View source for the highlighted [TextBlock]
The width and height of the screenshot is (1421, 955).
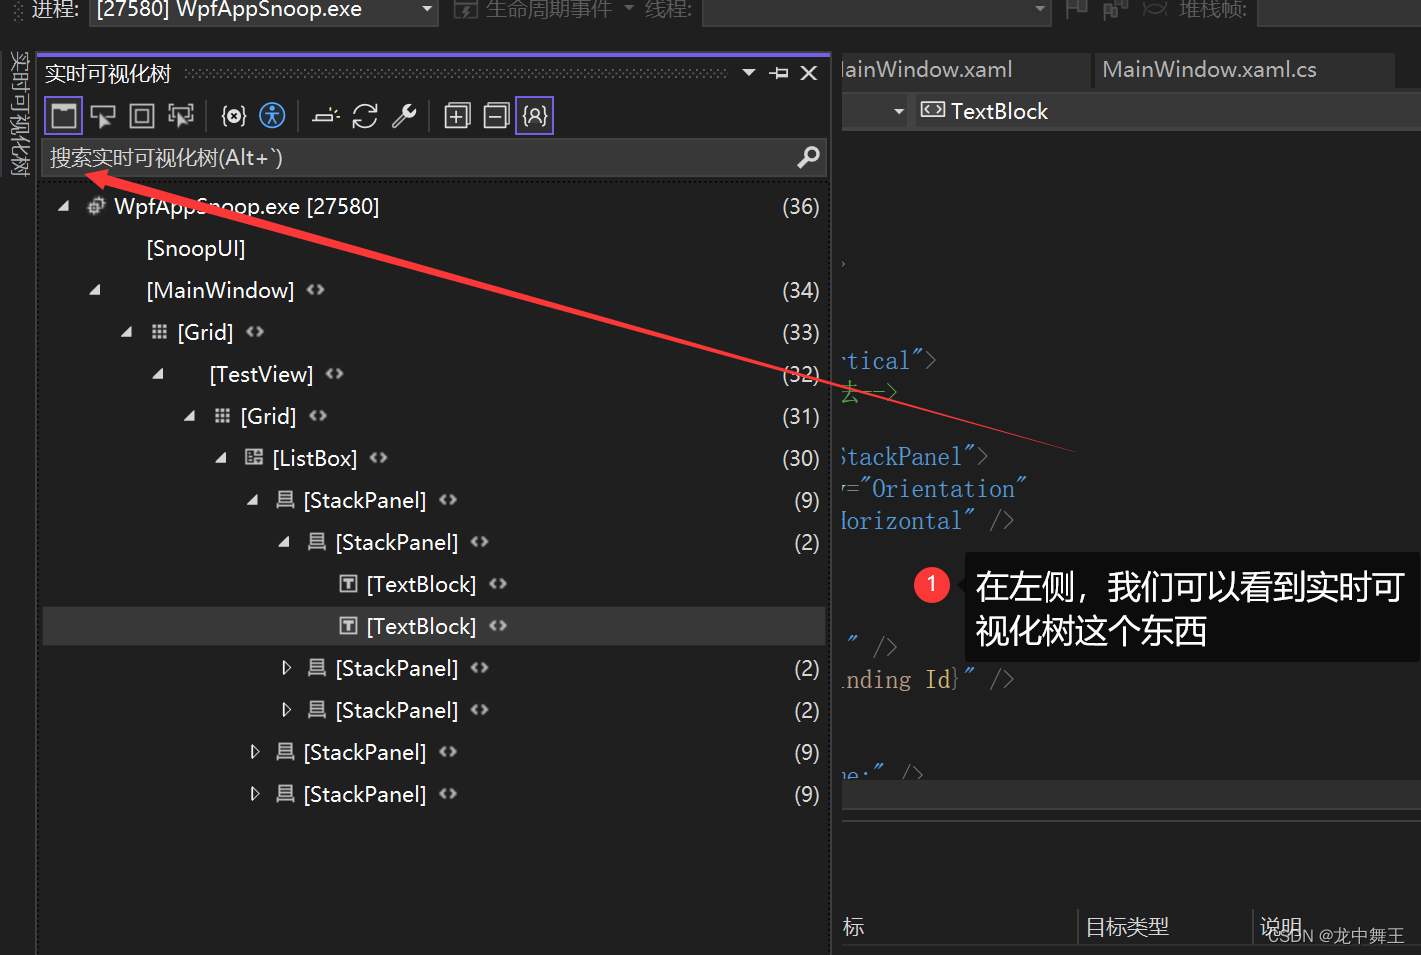point(498,626)
